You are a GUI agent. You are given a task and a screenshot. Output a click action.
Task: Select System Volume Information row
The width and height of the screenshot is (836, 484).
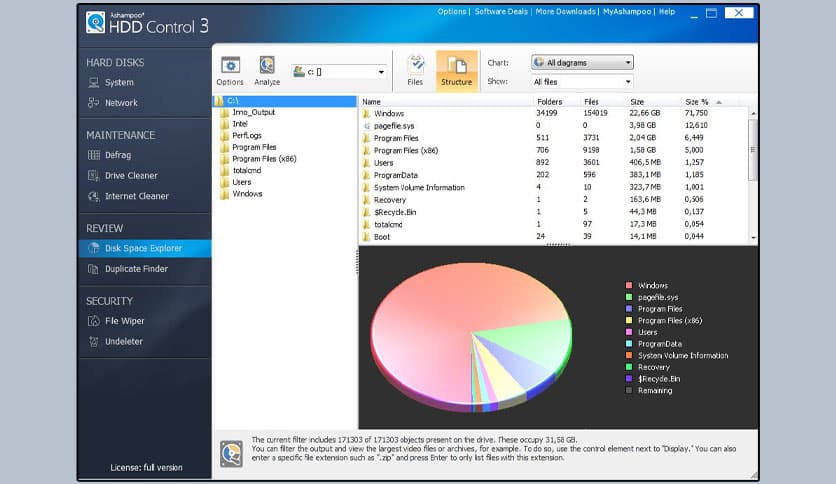tap(554, 187)
